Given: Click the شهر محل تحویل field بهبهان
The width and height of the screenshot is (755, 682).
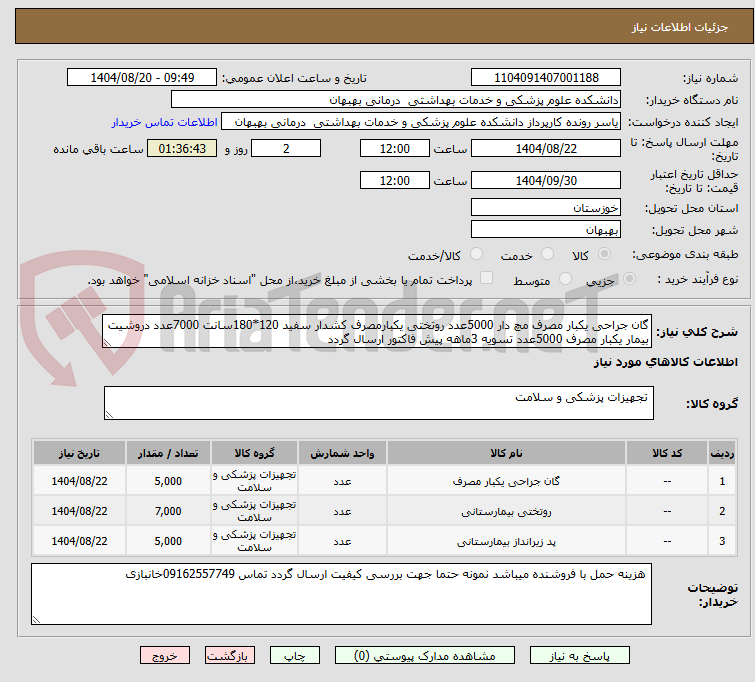Looking at the screenshot, I should coord(546,230).
